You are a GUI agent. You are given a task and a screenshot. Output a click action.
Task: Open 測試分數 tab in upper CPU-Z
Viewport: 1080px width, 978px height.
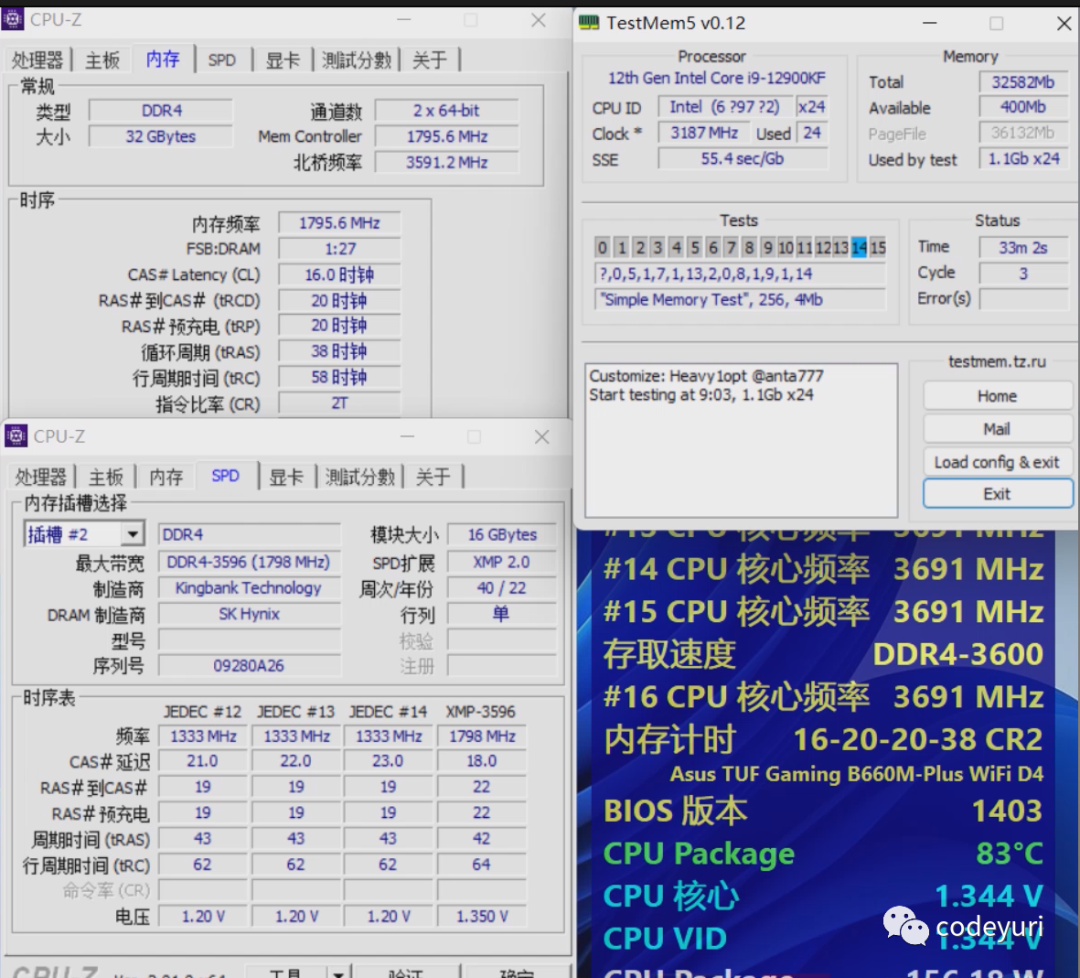357,60
